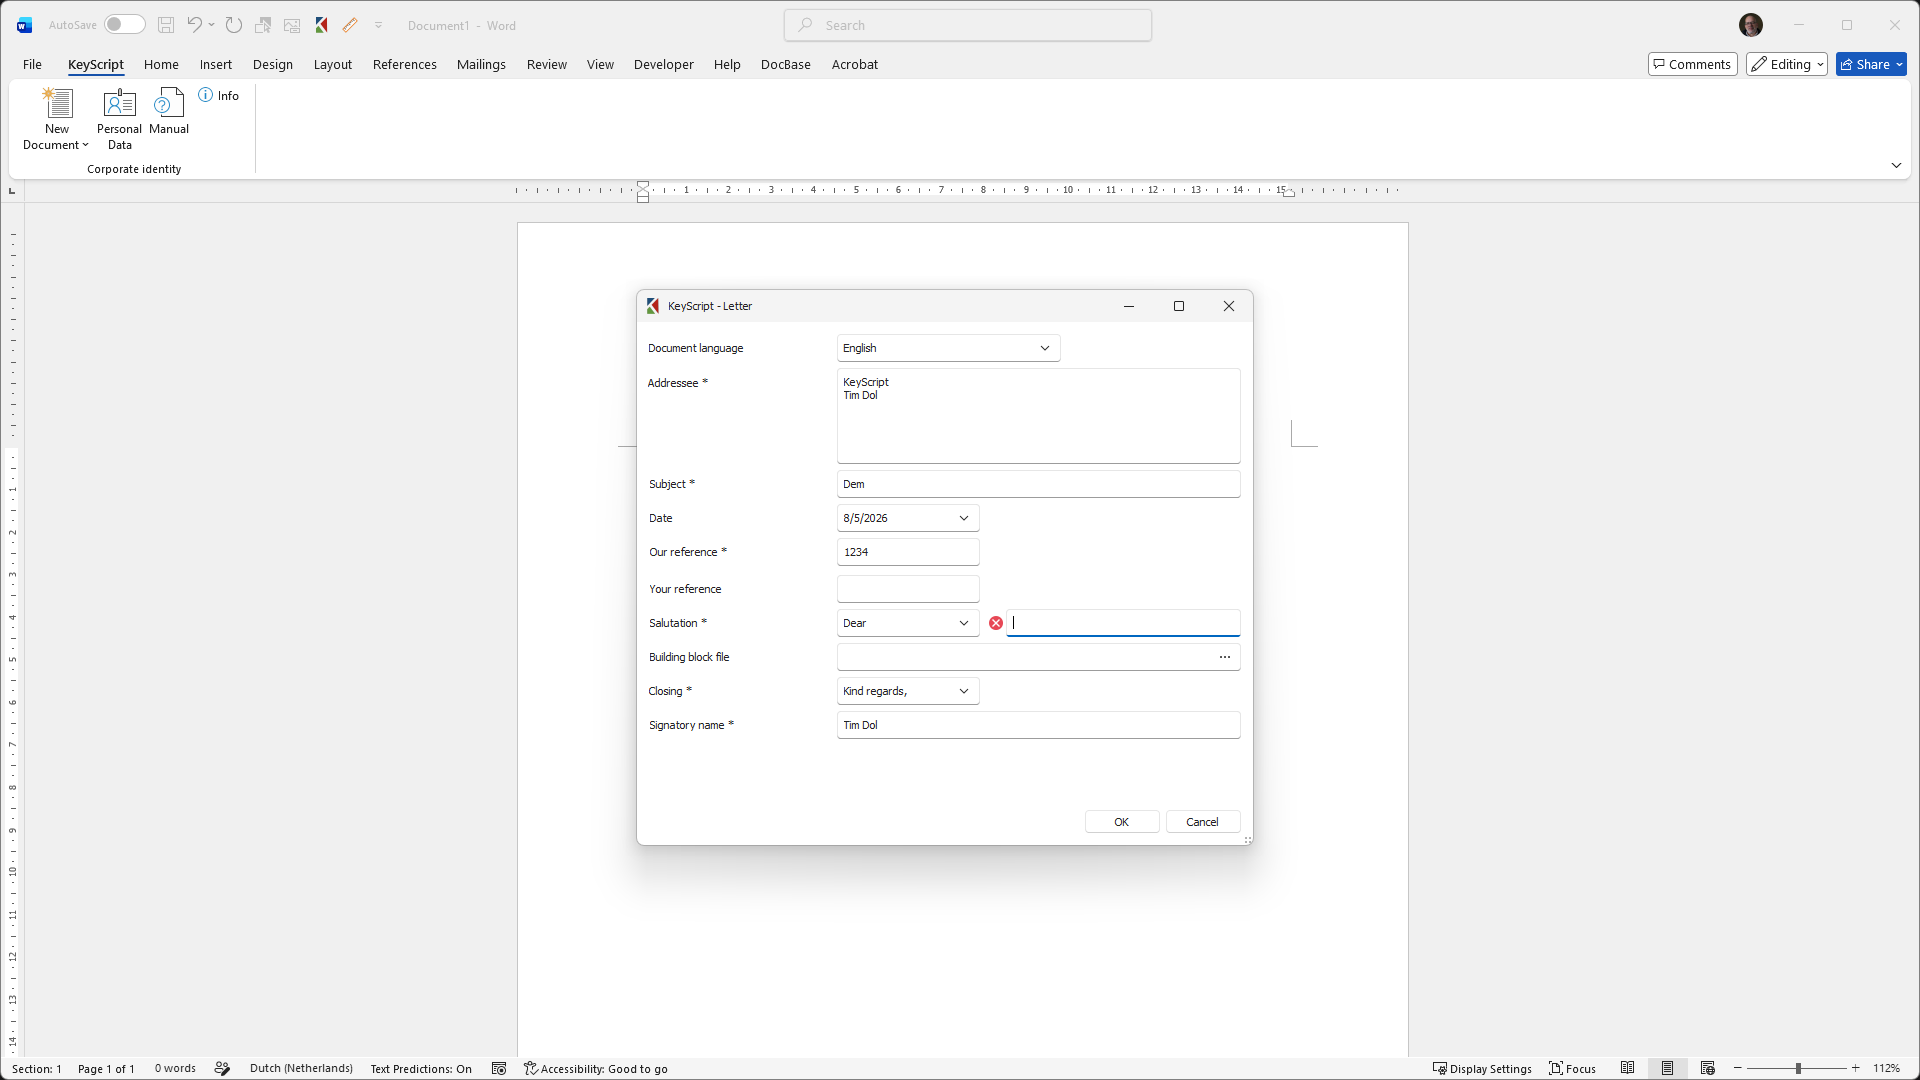Click the Your reference field
The height and width of the screenshot is (1080, 1920).
click(x=908, y=589)
